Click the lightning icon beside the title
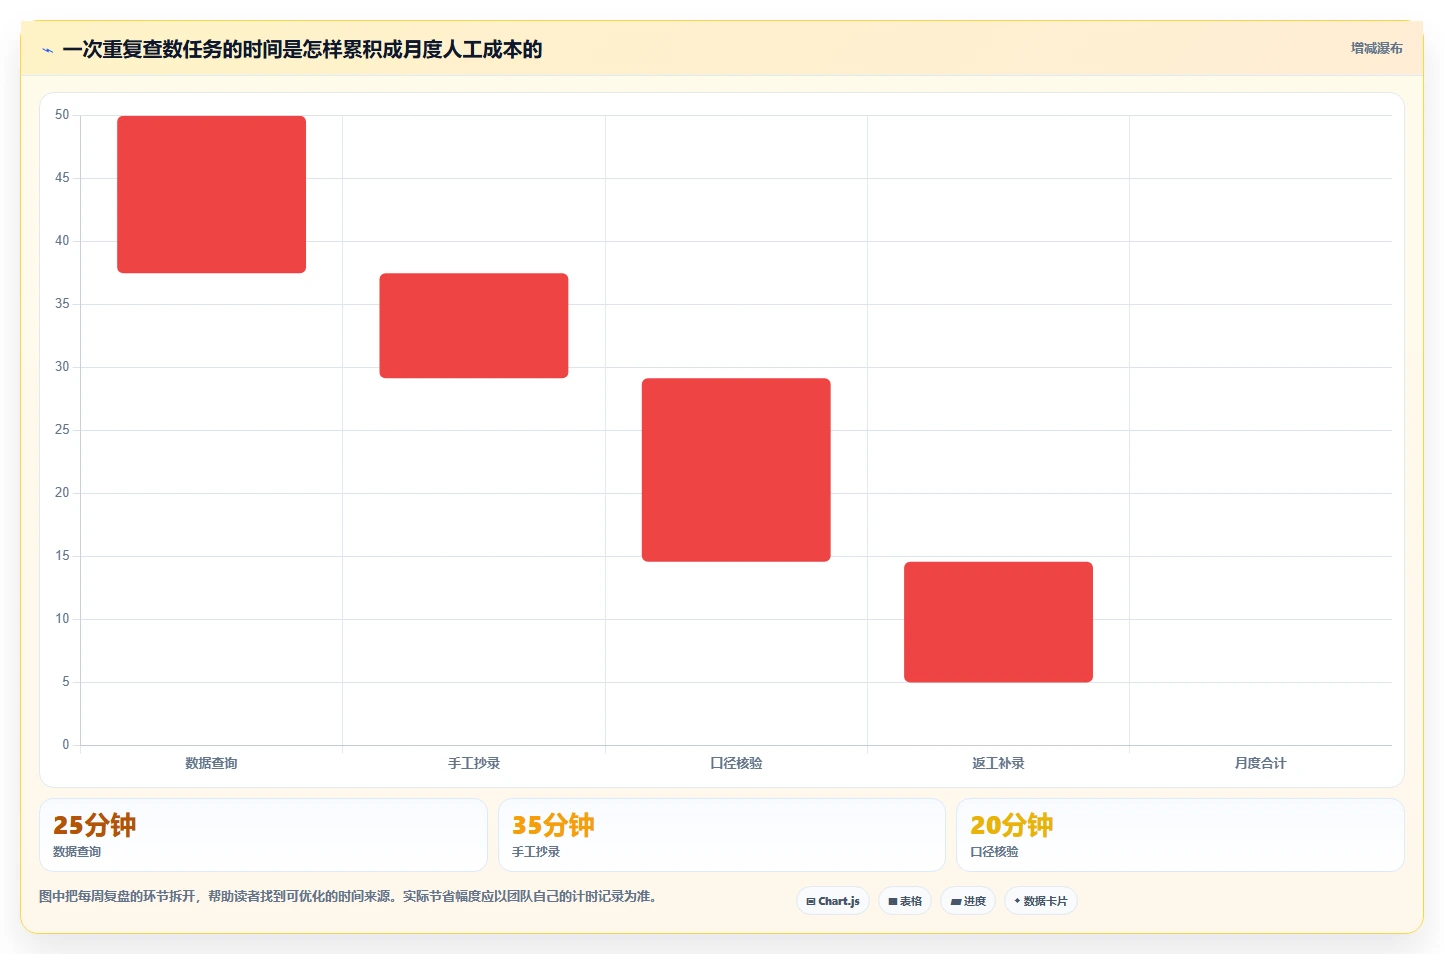This screenshot has height=954, width=1444. (47, 50)
